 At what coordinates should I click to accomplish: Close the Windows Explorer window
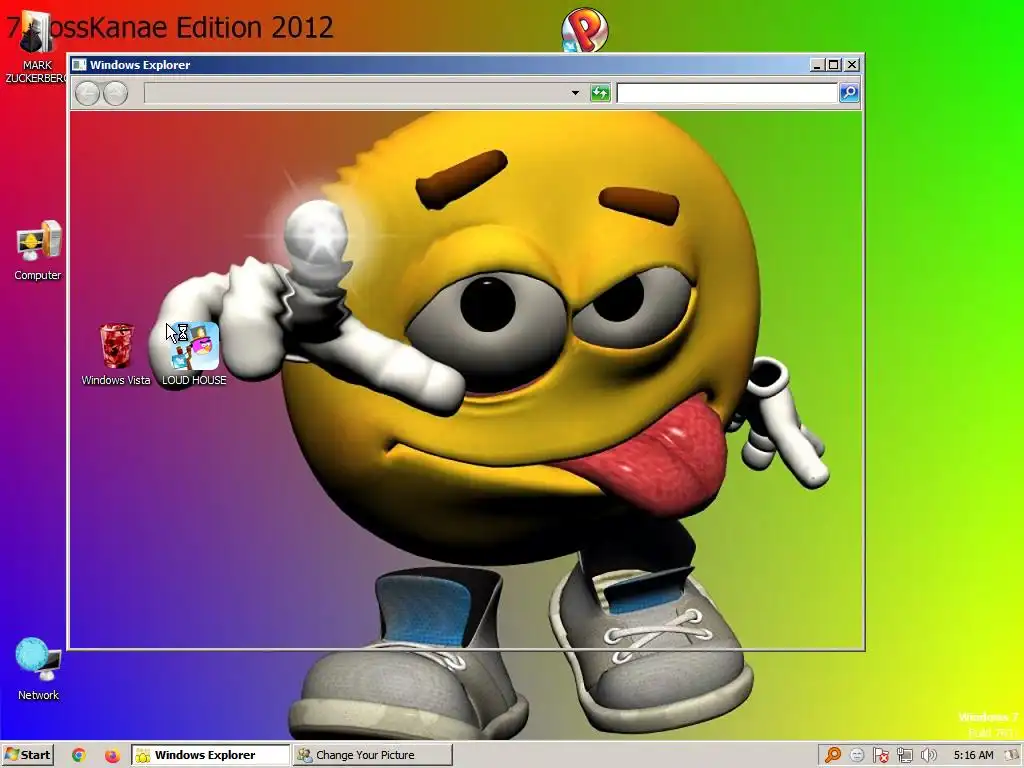852,65
